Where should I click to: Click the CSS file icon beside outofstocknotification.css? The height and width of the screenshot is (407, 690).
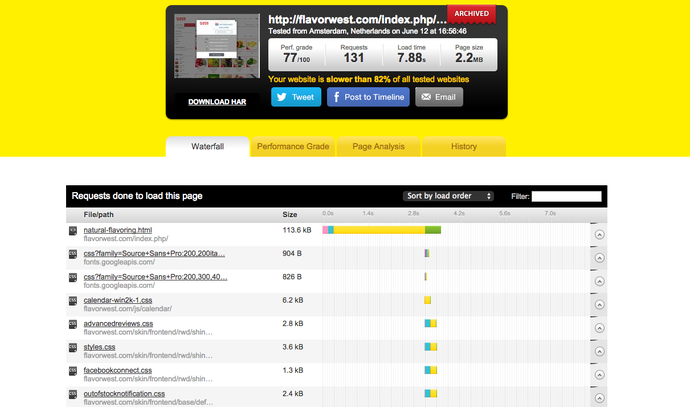tap(73, 394)
